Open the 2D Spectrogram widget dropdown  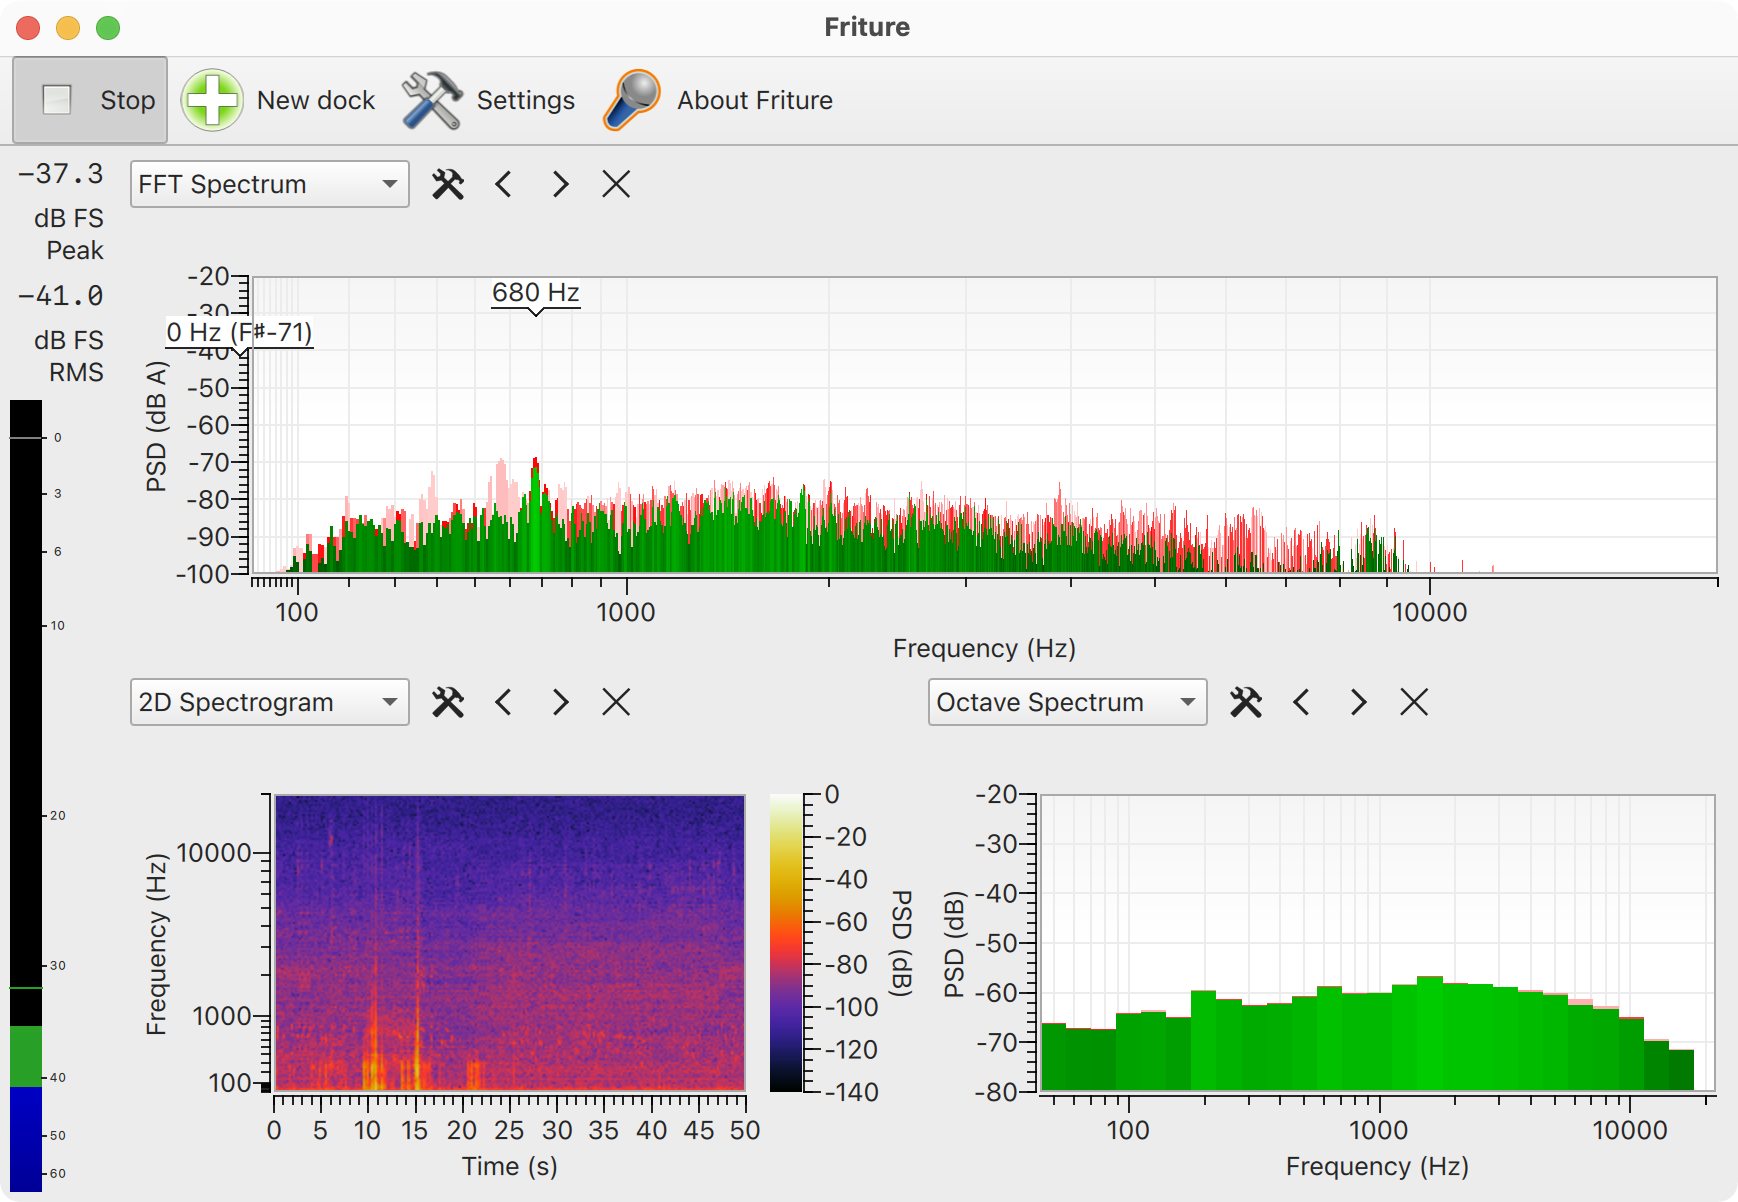pos(270,702)
